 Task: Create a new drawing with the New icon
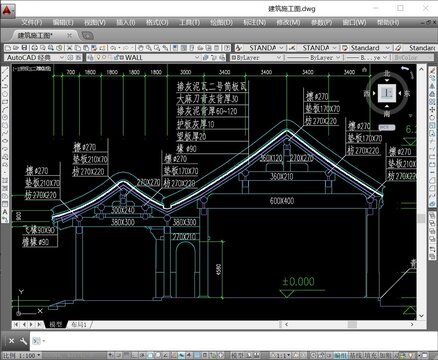(x=8, y=48)
